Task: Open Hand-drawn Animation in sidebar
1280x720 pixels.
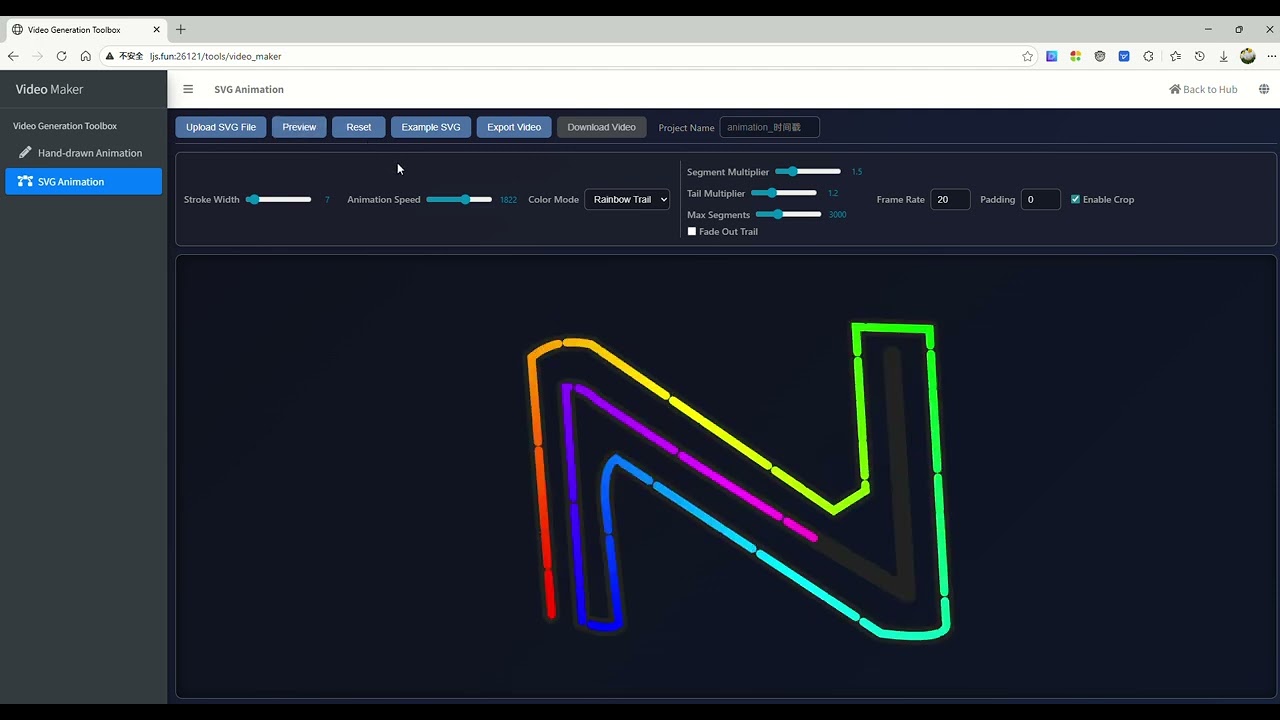Action: tap(83, 153)
